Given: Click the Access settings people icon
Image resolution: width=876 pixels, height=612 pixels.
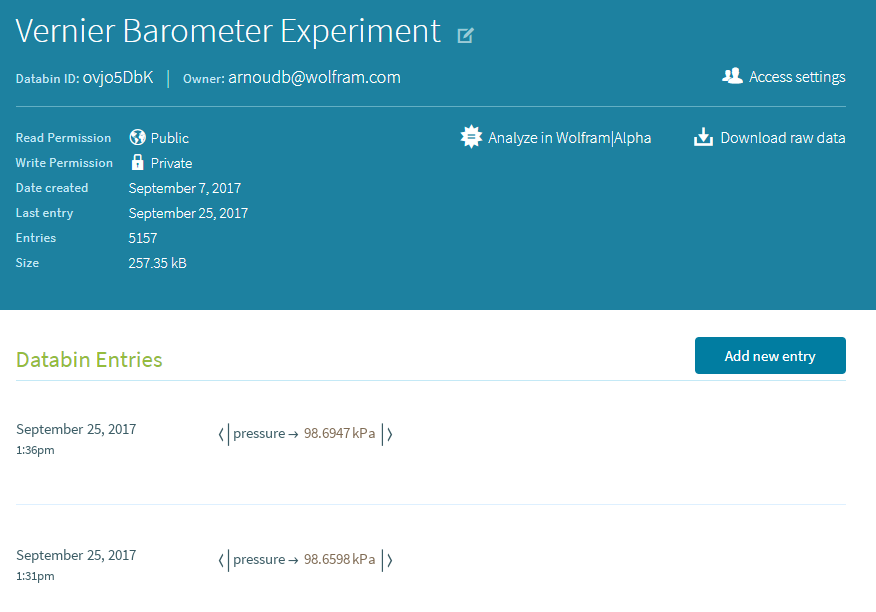Looking at the screenshot, I should coord(732,76).
